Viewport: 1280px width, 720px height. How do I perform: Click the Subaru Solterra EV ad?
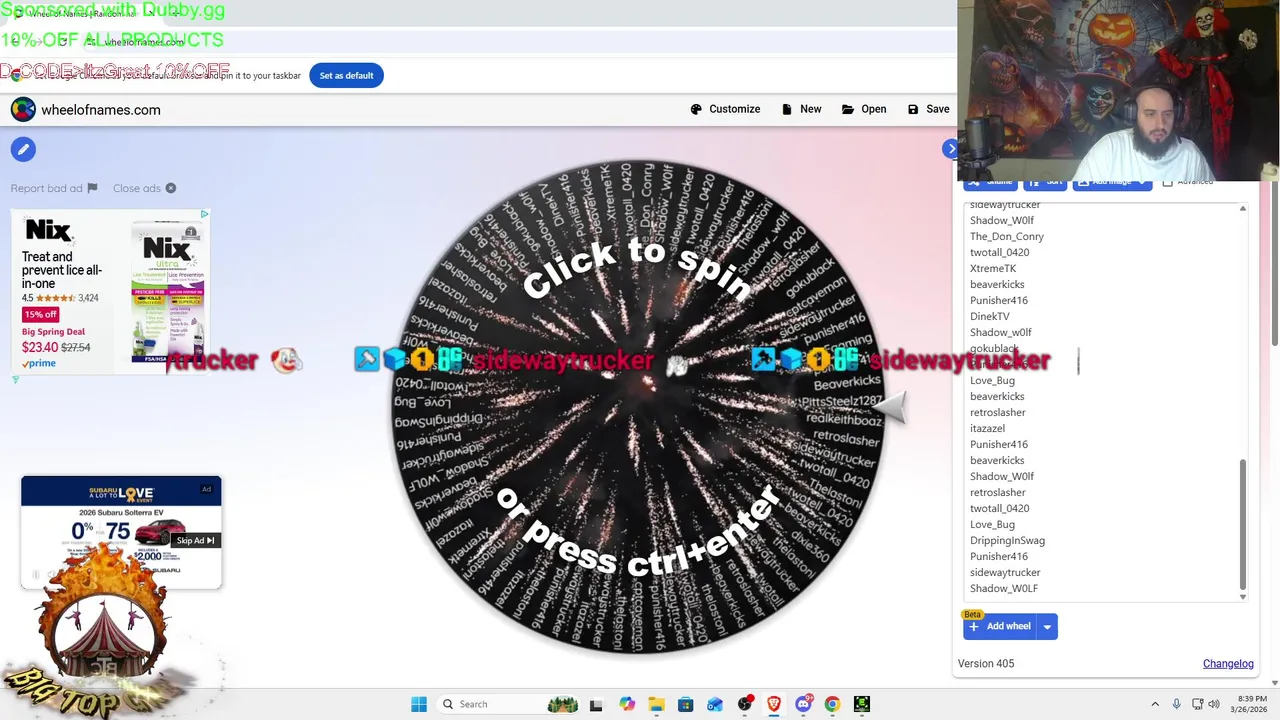[x=121, y=532]
